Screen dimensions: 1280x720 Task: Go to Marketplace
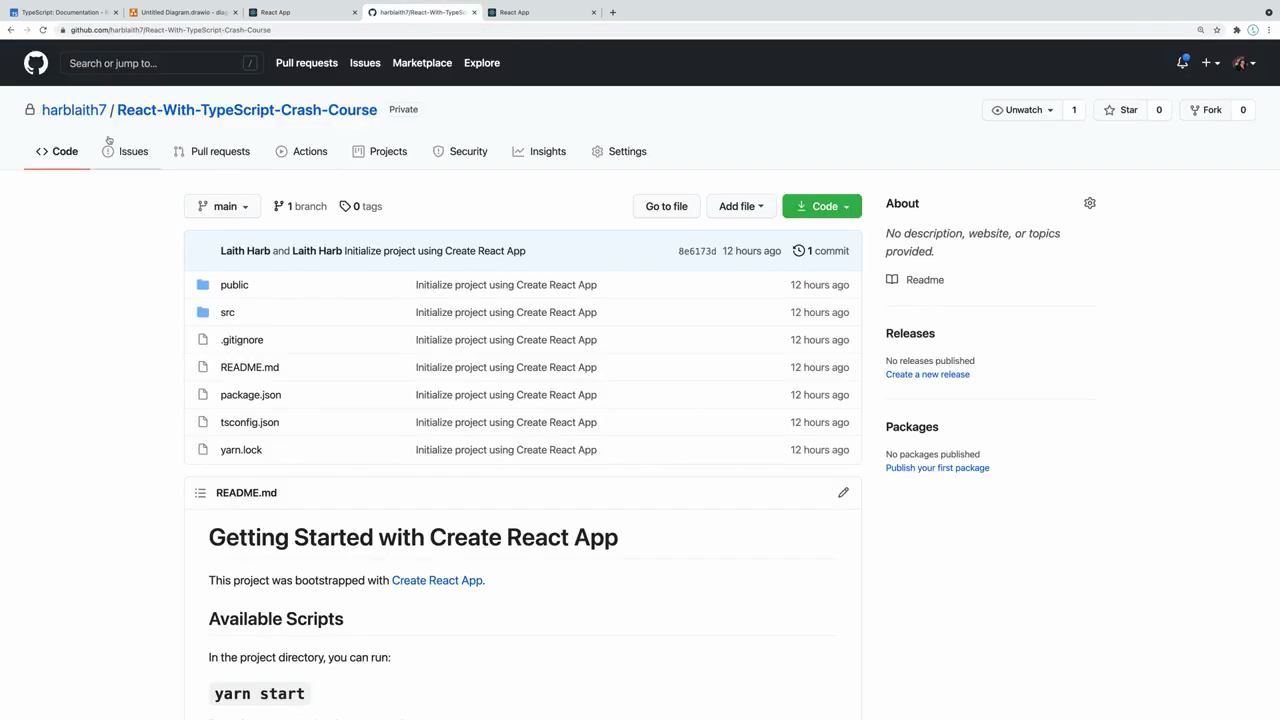(422, 63)
